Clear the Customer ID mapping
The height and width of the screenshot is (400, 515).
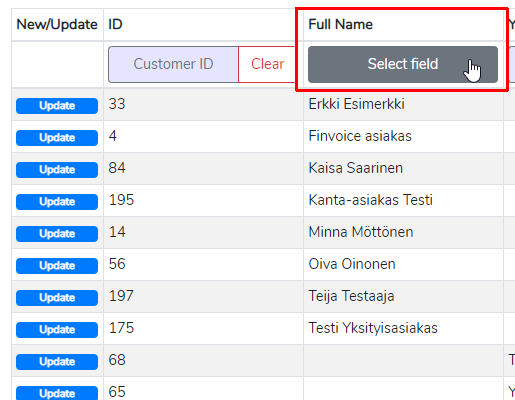[x=268, y=64]
